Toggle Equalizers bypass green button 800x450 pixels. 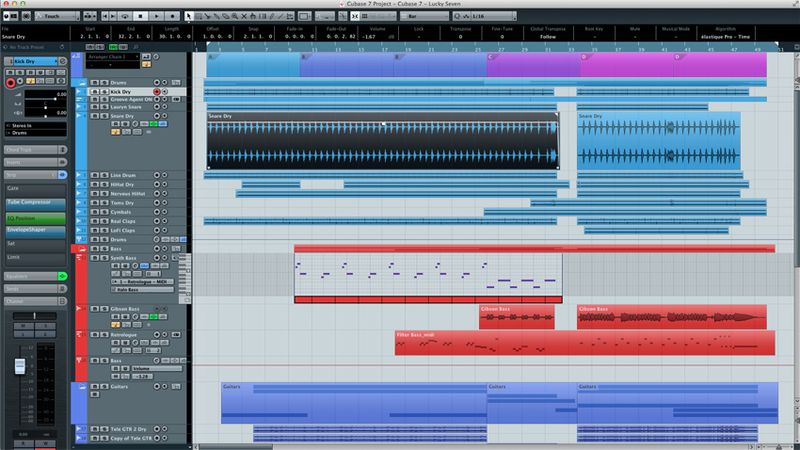click(x=62, y=276)
